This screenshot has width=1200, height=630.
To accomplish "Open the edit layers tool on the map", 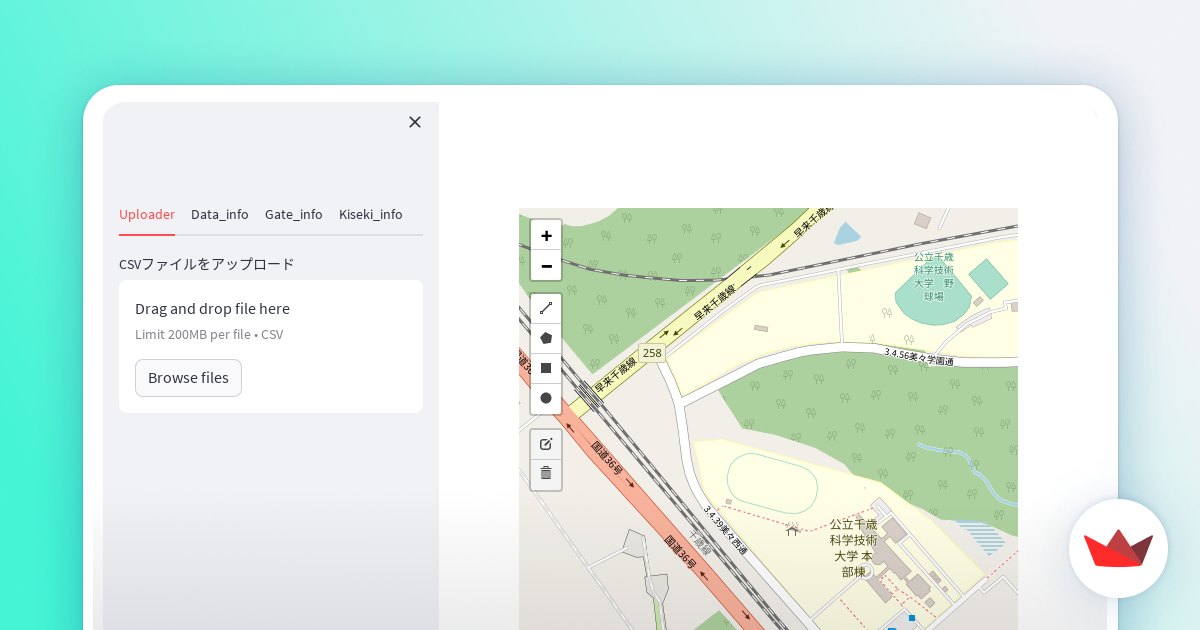I will (x=546, y=444).
